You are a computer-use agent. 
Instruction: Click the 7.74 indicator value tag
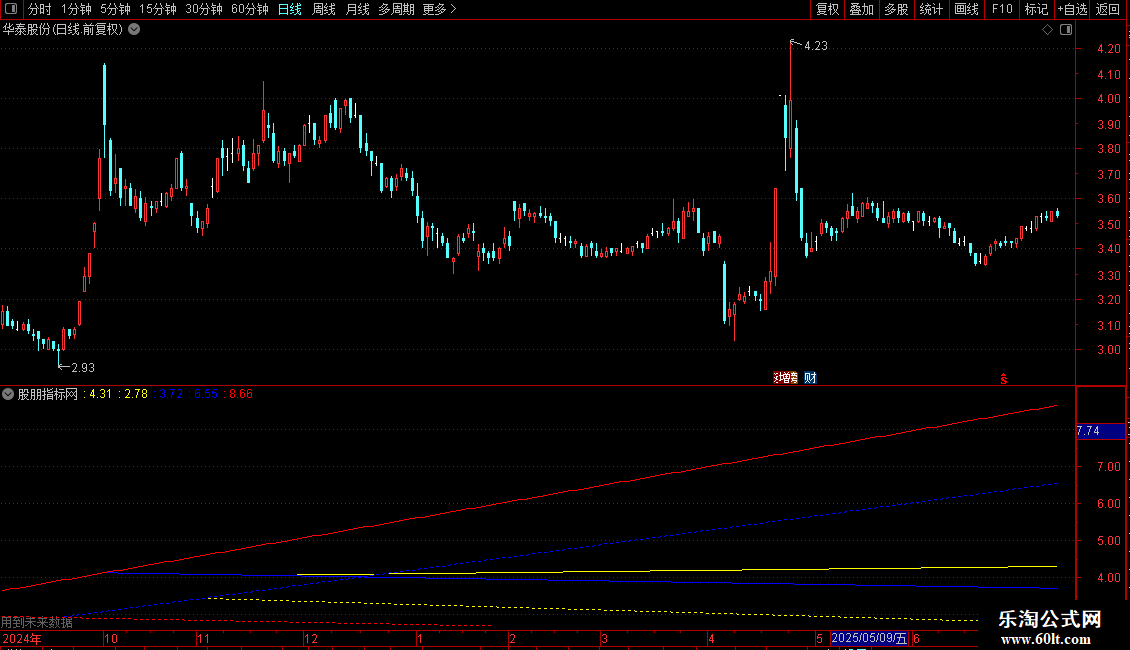[1100, 431]
